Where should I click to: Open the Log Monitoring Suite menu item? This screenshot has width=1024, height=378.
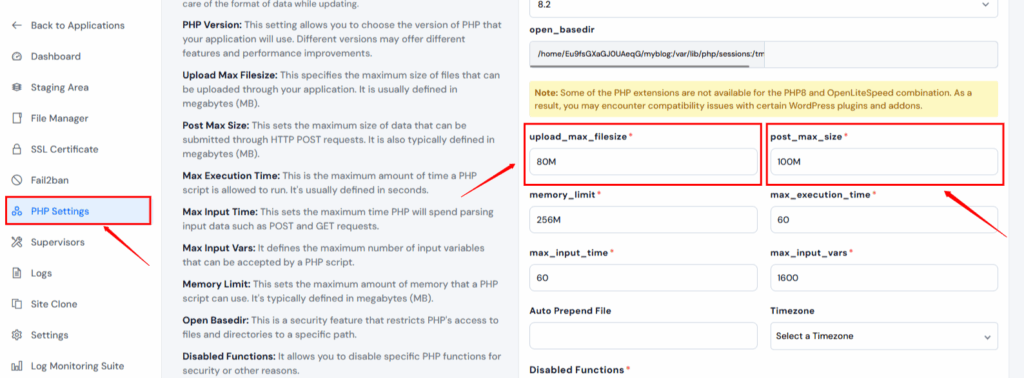coord(77,366)
